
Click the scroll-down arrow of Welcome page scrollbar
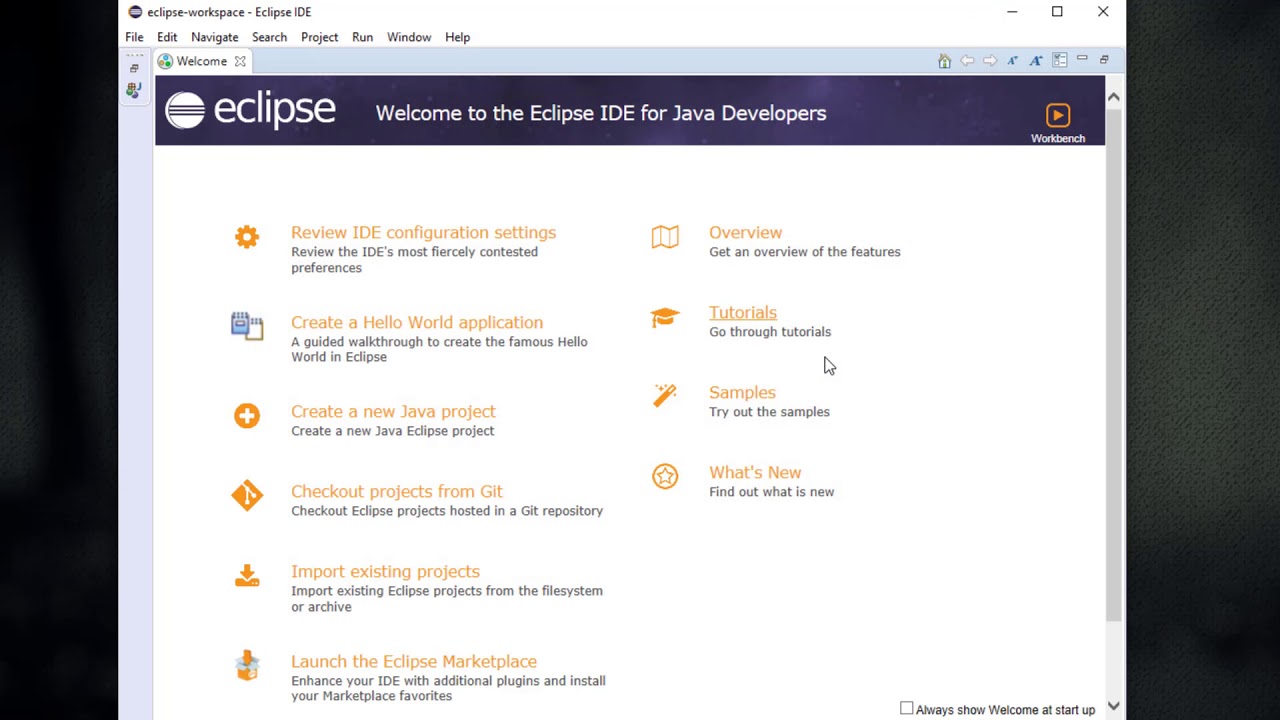click(1113, 707)
